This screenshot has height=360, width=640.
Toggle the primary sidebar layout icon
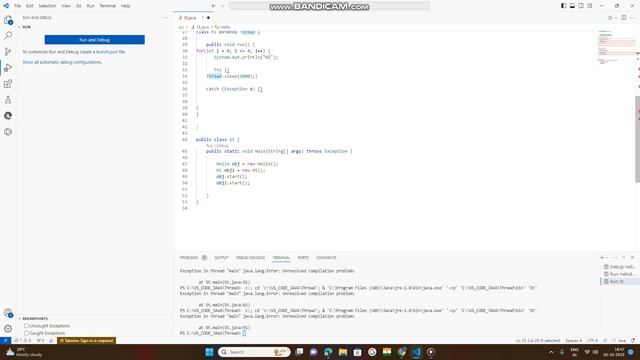tap(563, 6)
